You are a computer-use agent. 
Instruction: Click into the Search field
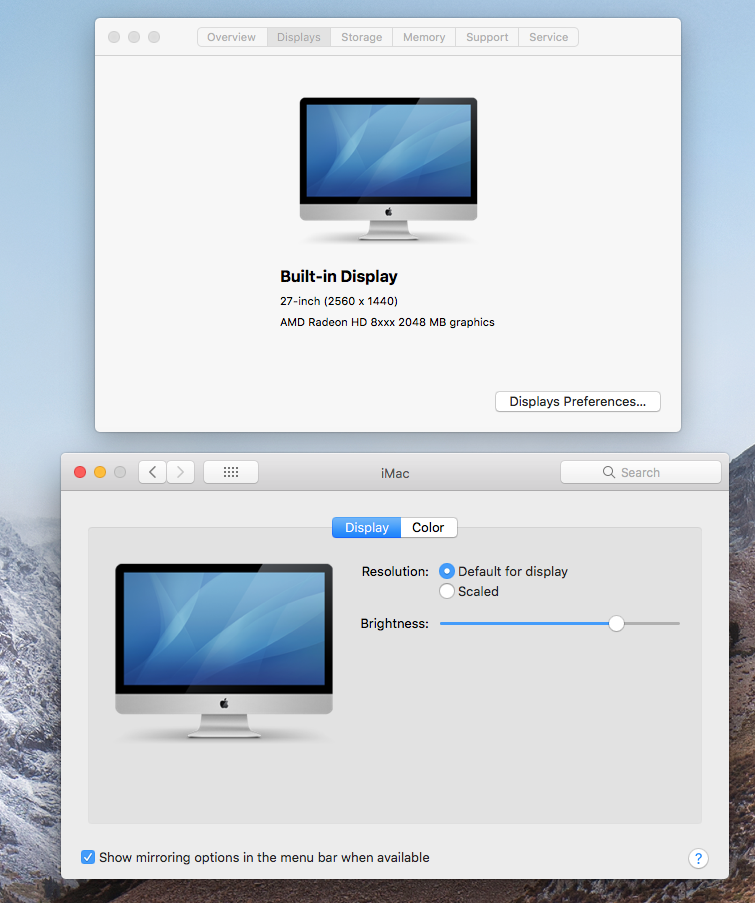point(640,472)
